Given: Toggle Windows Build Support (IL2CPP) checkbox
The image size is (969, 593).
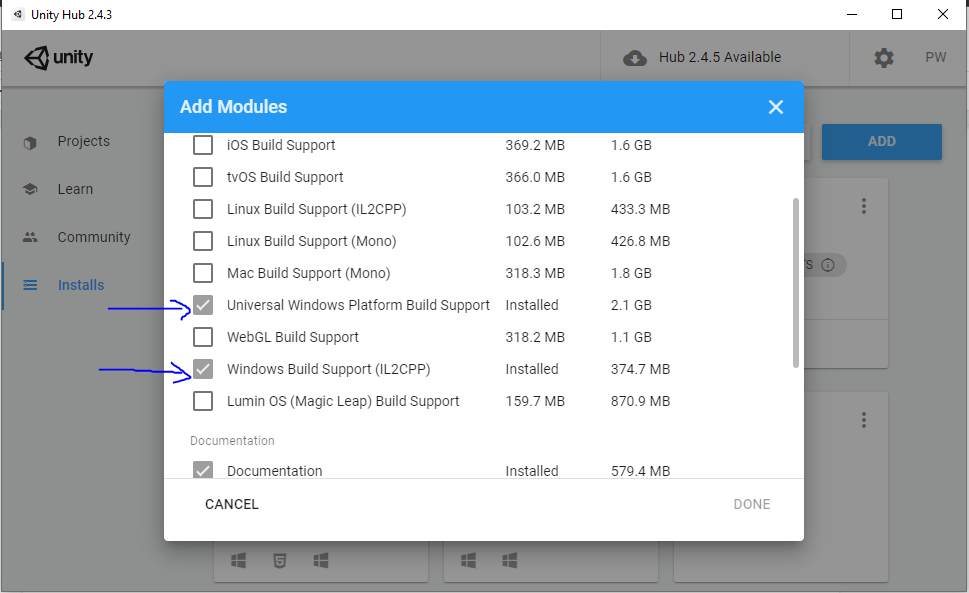Looking at the screenshot, I should pos(203,369).
